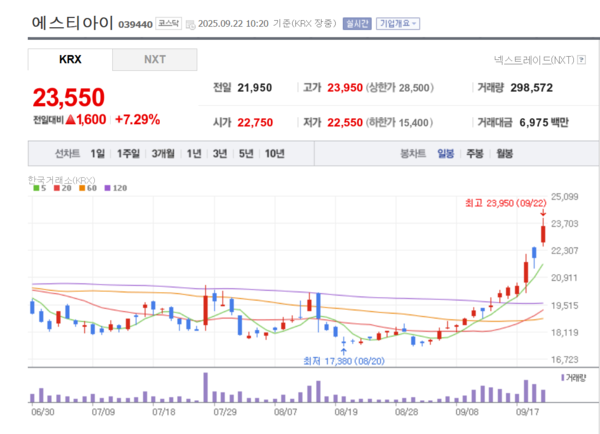600x434 pixels.
Task: Open the 넥스트레이드(NXT) link
Action: point(534,60)
